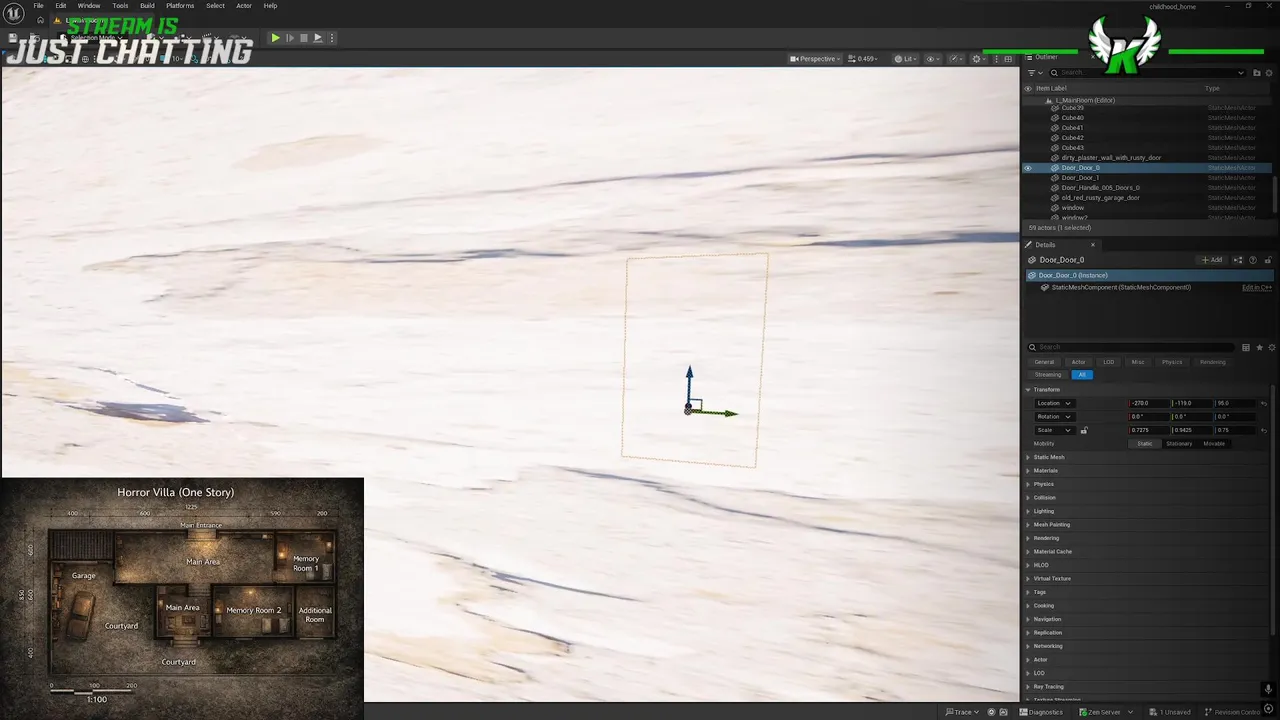Open Lit view mode dropdown

tap(905, 59)
